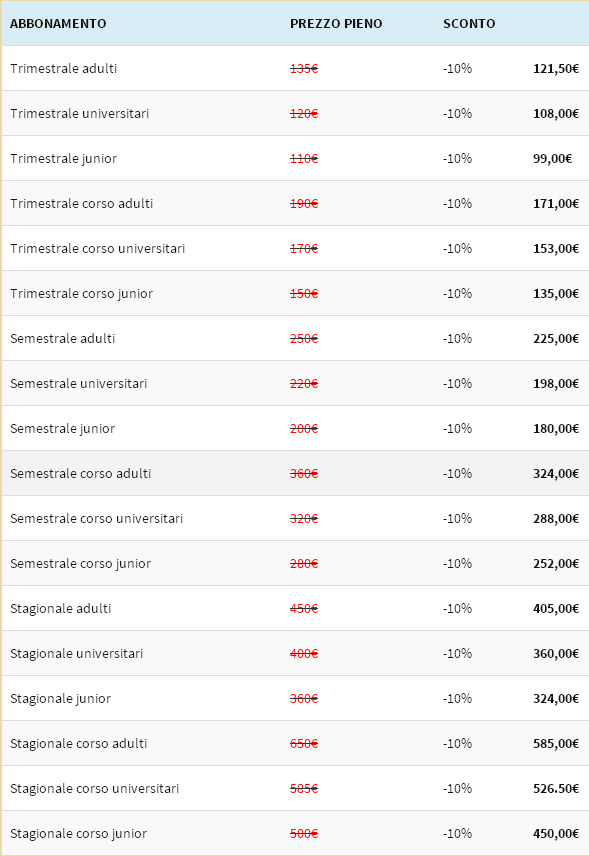
Task: Click the ABBONAMENTO column header
Action: (x=58, y=23)
